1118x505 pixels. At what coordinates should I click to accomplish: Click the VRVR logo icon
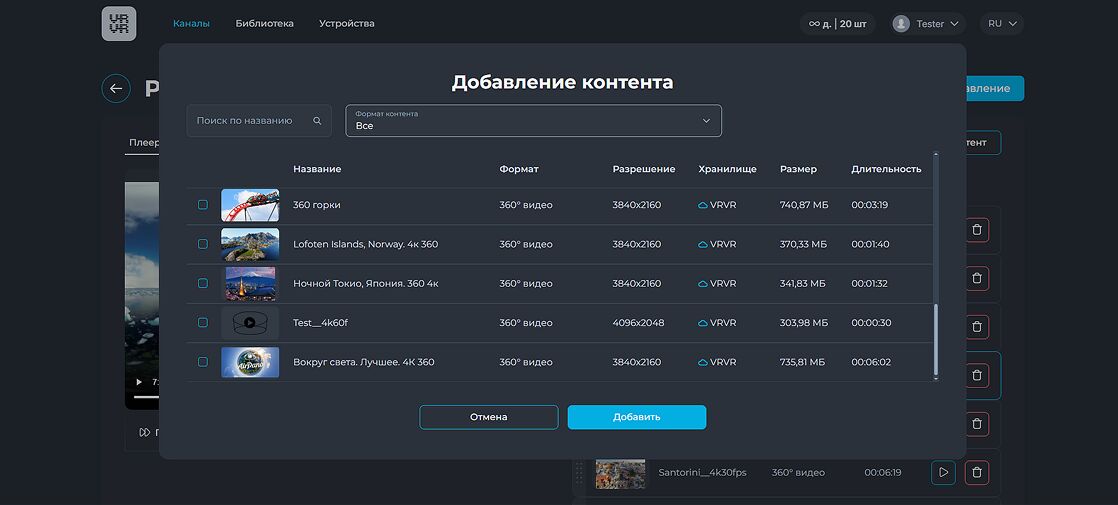(x=119, y=24)
